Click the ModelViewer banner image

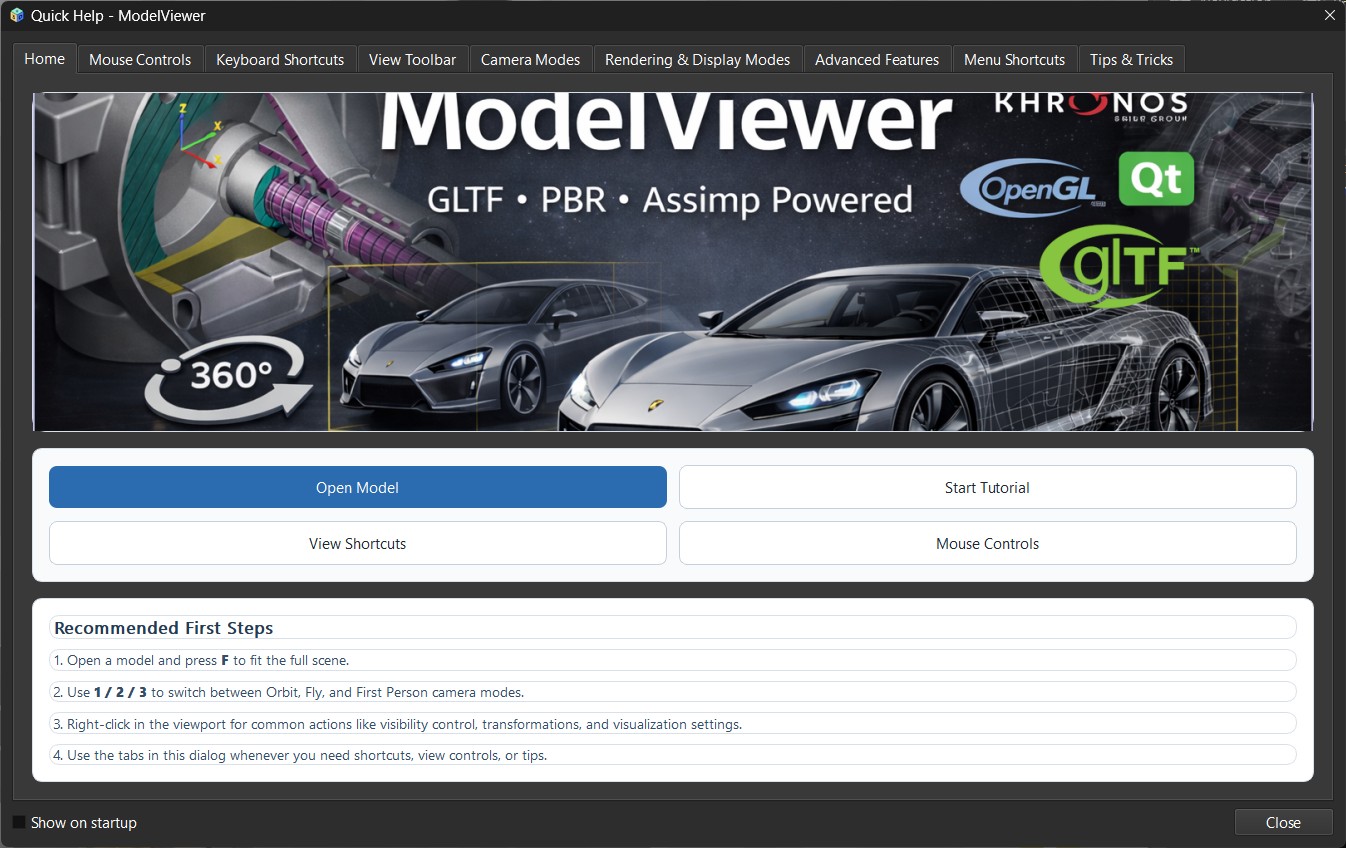pyautogui.click(x=673, y=262)
